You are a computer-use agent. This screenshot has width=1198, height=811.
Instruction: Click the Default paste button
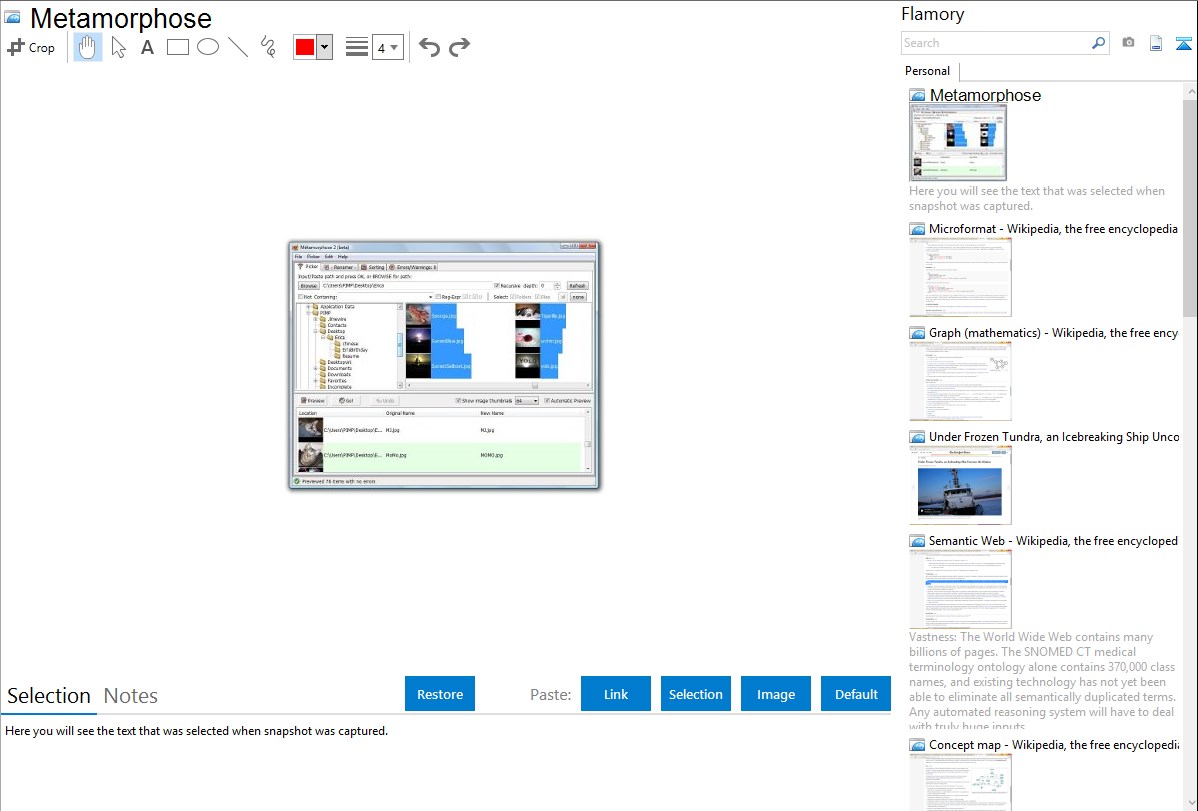(x=856, y=694)
